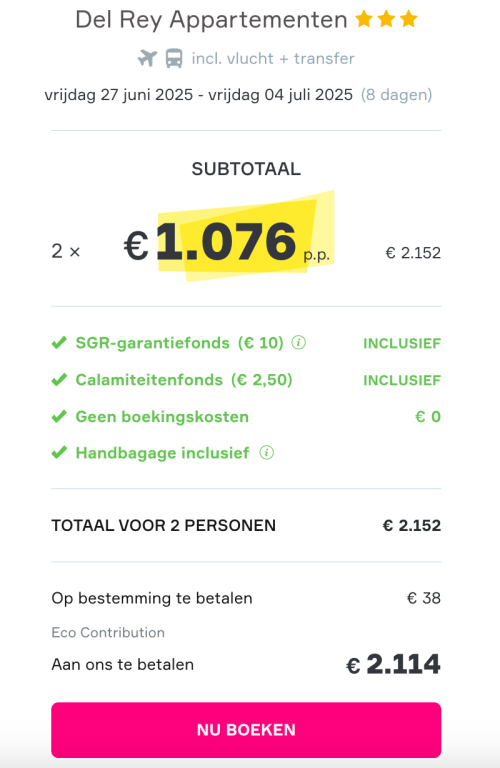Click the Handbagage inclusief checkmark
Screen dimensions: 500x768
click(59, 453)
